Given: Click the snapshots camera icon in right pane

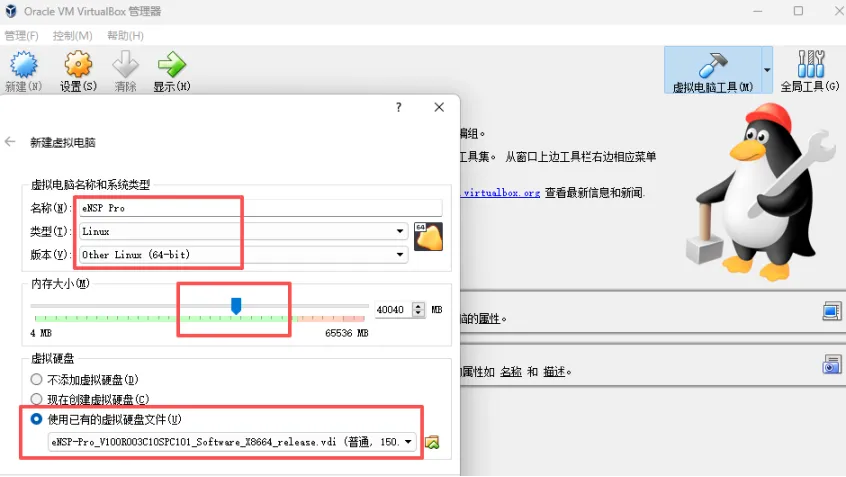Looking at the screenshot, I should 831,365.
